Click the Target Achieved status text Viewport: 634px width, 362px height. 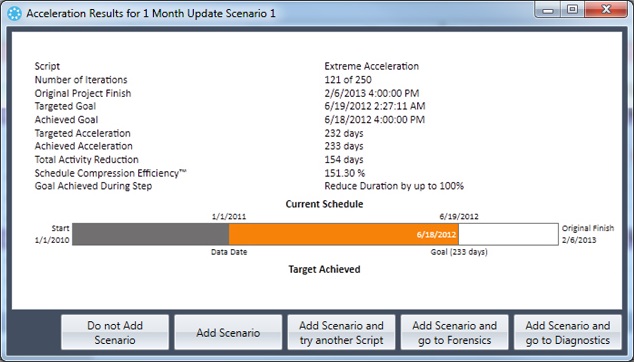click(324, 269)
